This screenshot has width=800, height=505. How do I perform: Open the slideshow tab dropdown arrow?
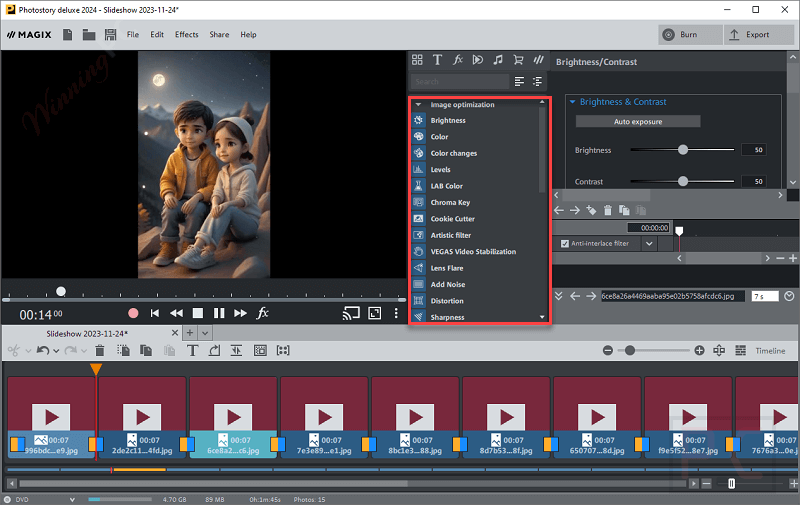pyautogui.click(x=205, y=333)
